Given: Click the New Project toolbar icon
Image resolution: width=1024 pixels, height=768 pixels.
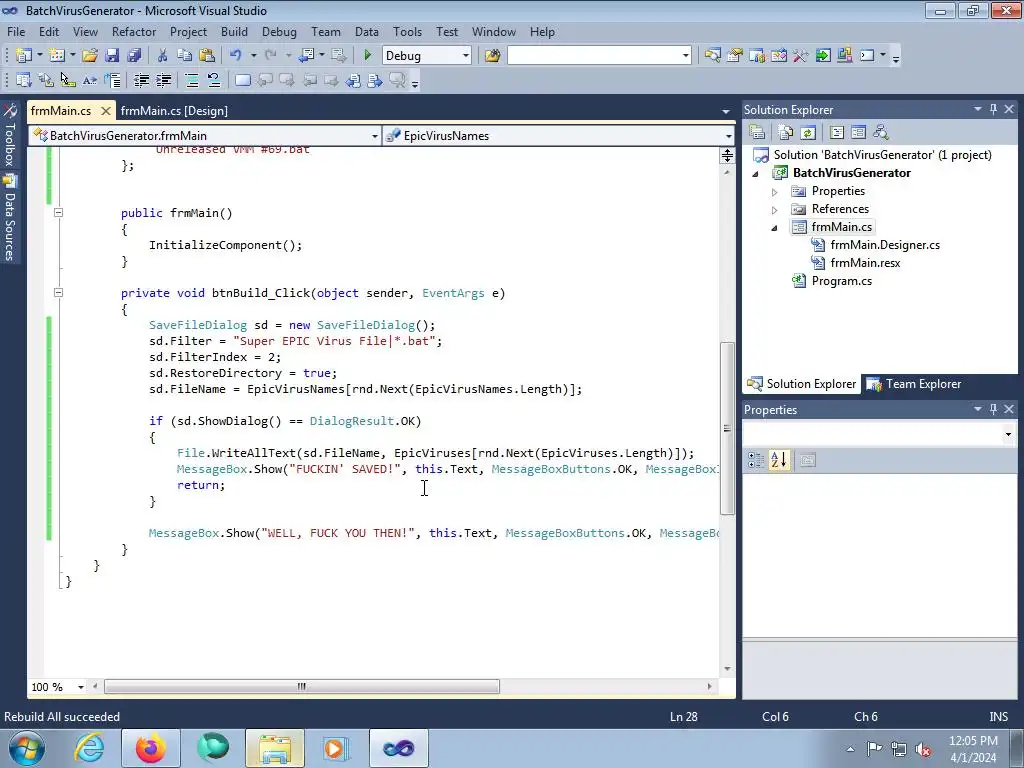Looking at the screenshot, I should (x=24, y=56).
